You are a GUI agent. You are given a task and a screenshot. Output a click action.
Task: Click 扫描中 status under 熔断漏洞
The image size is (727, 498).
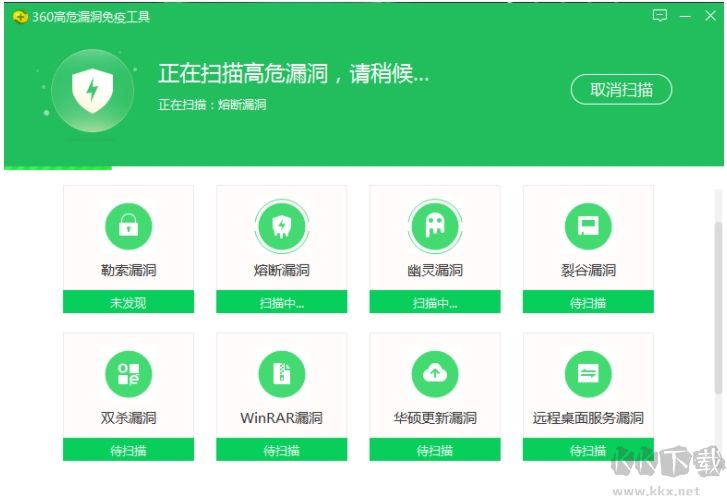[281, 302]
